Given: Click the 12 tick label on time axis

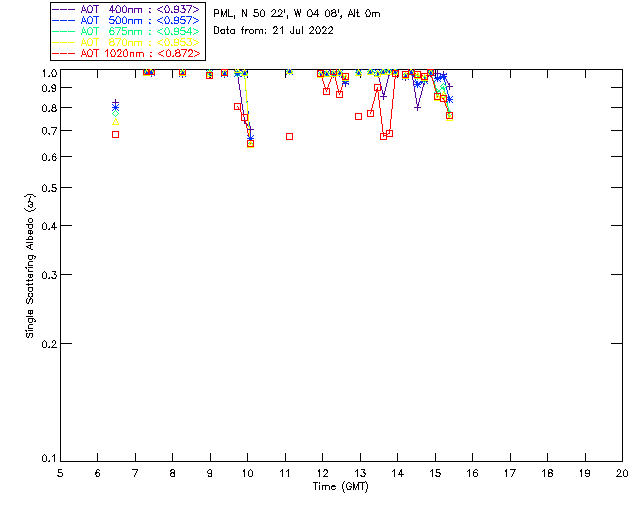Looking at the screenshot, I should pos(322,473).
